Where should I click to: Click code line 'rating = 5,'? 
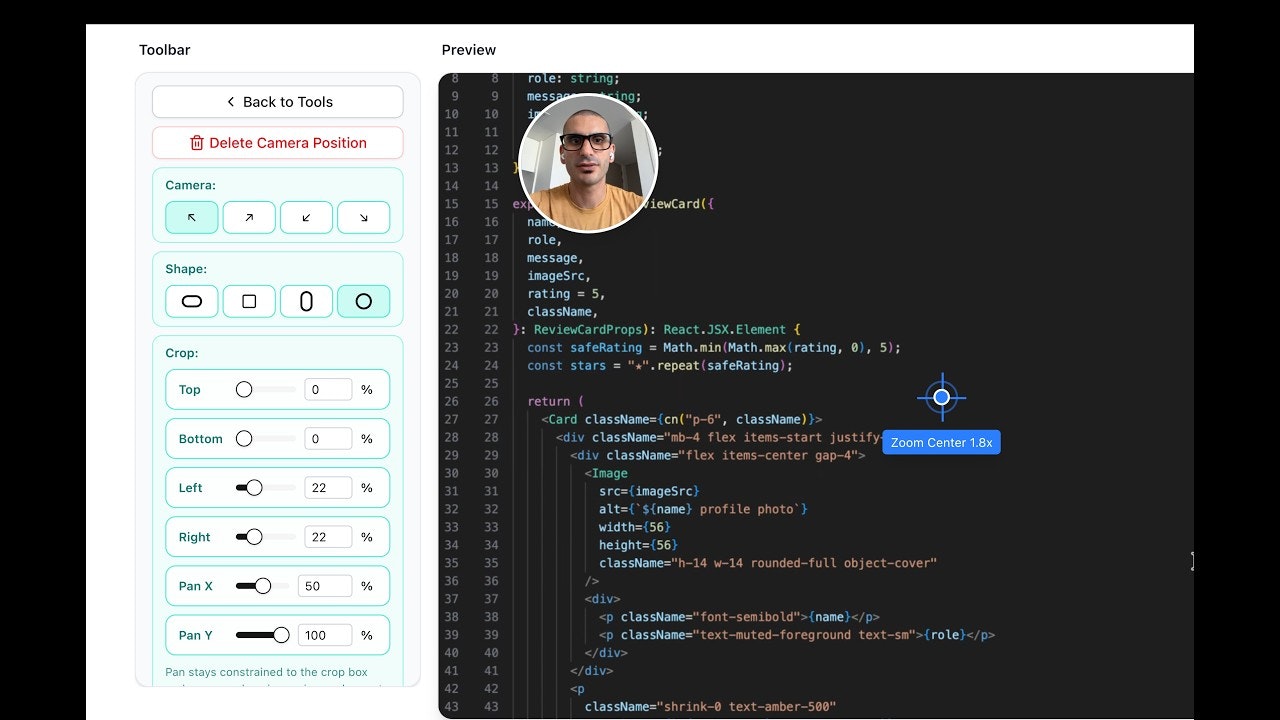pos(566,294)
